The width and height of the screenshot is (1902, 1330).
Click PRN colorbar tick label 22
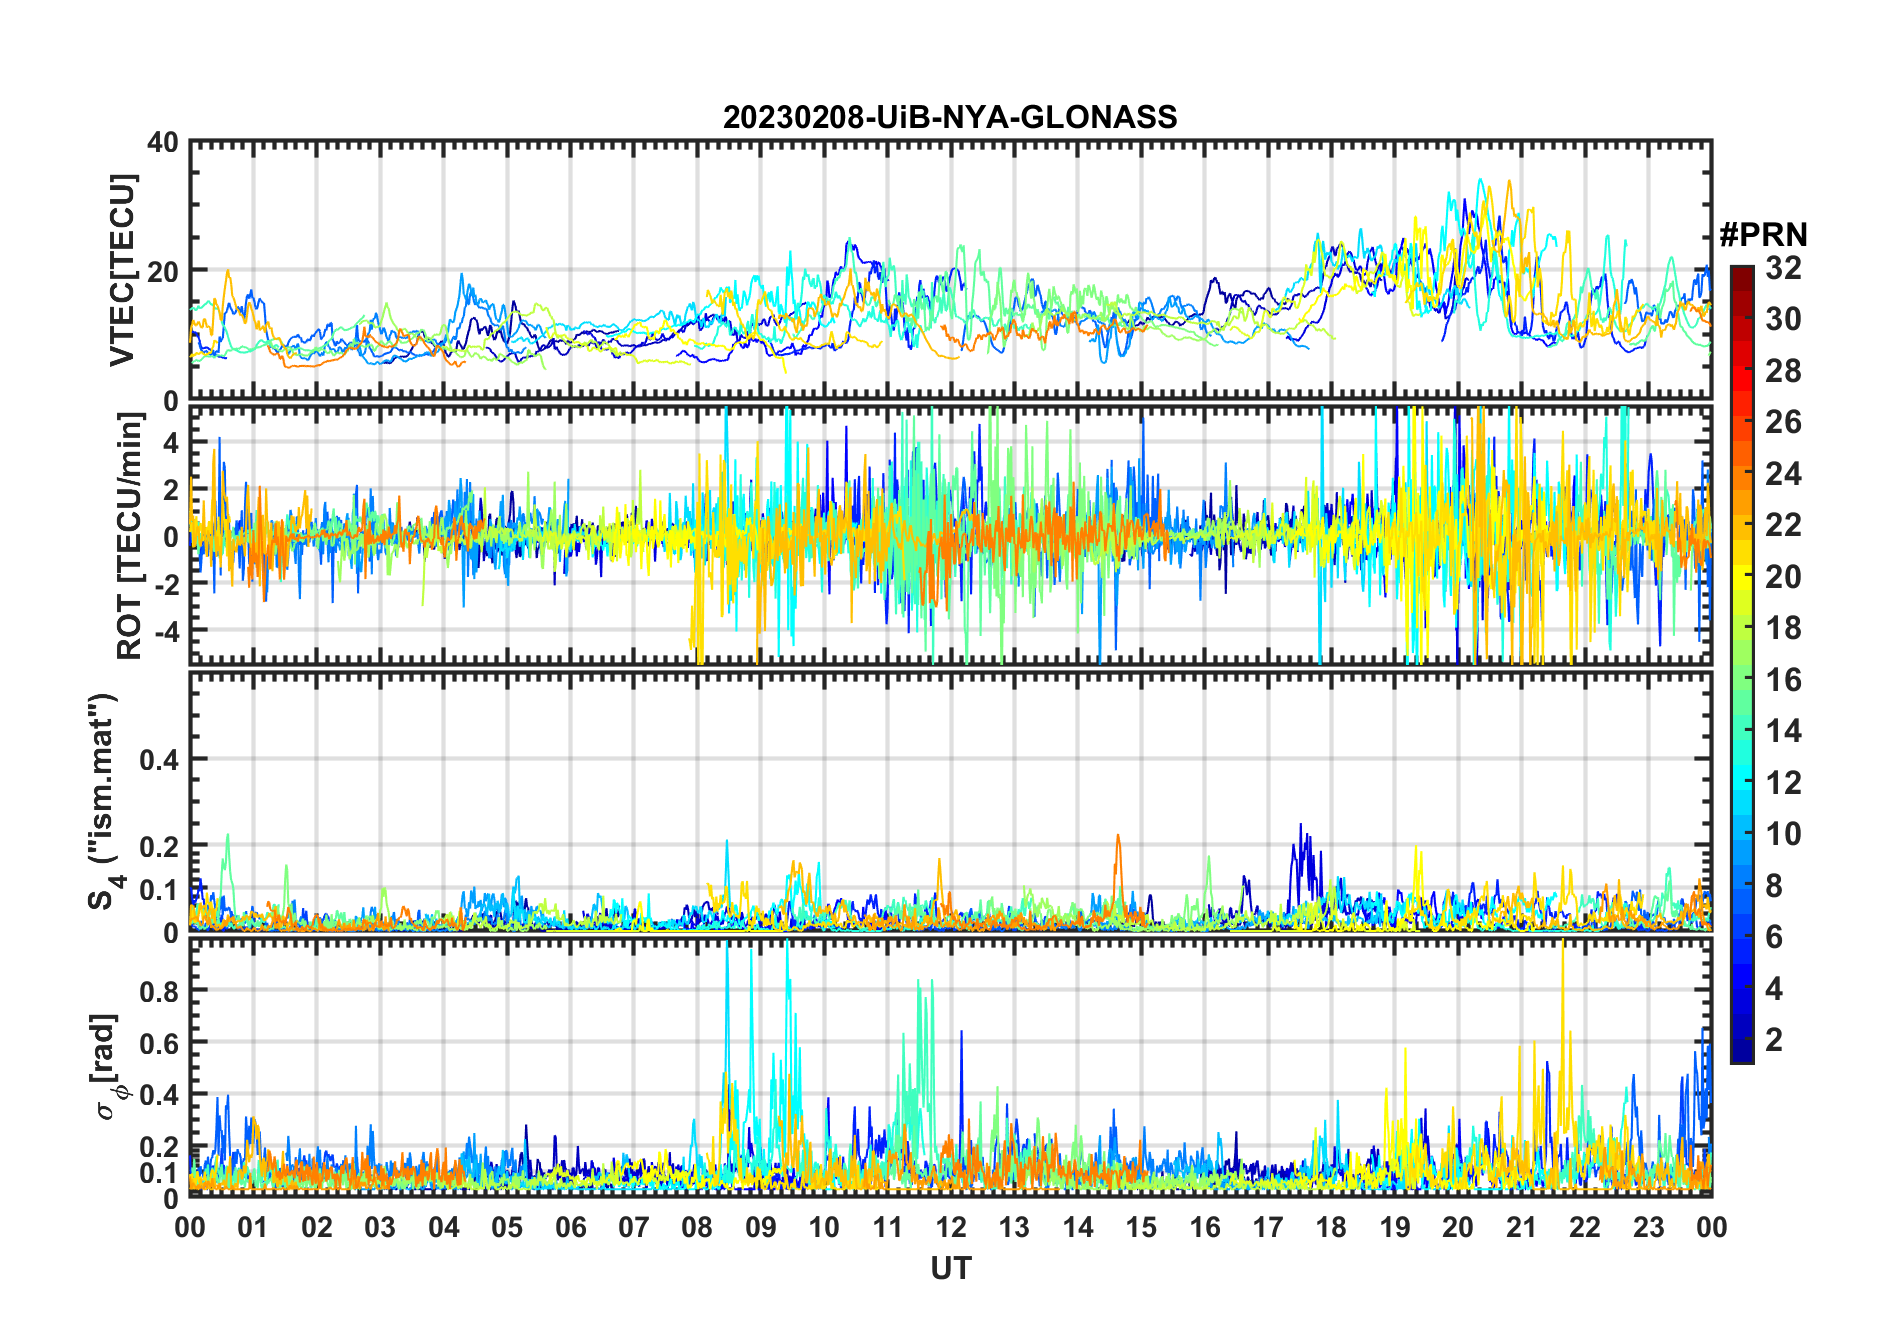coord(1783,525)
